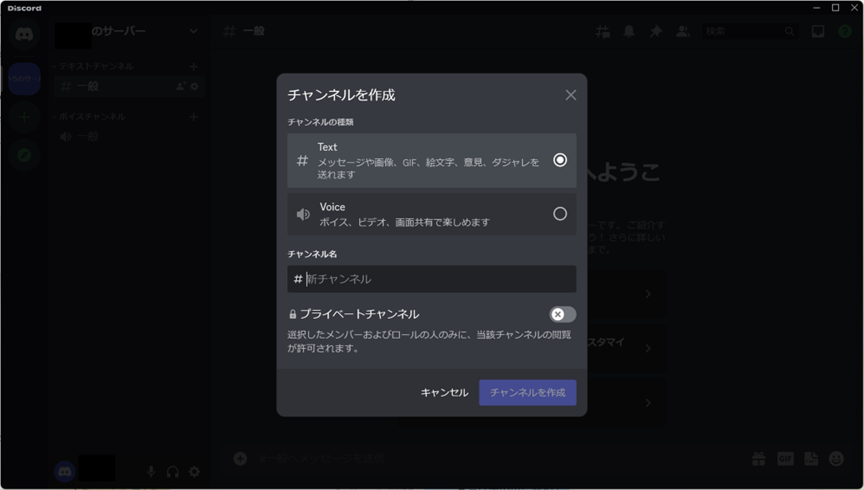Click the add a server plus icon
The height and width of the screenshot is (490, 864).
[24, 117]
